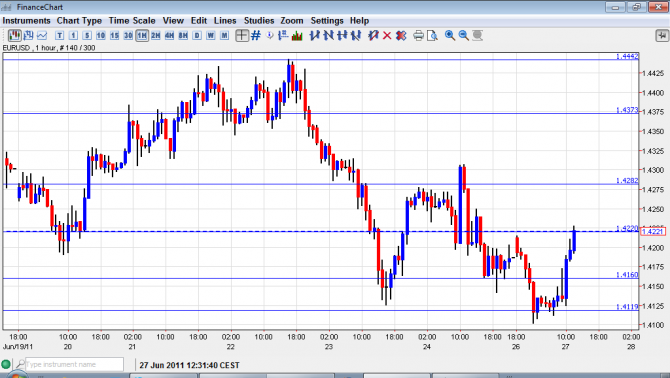Toggle the chart grid (#) icon

pyautogui.click(x=256, y=35)
